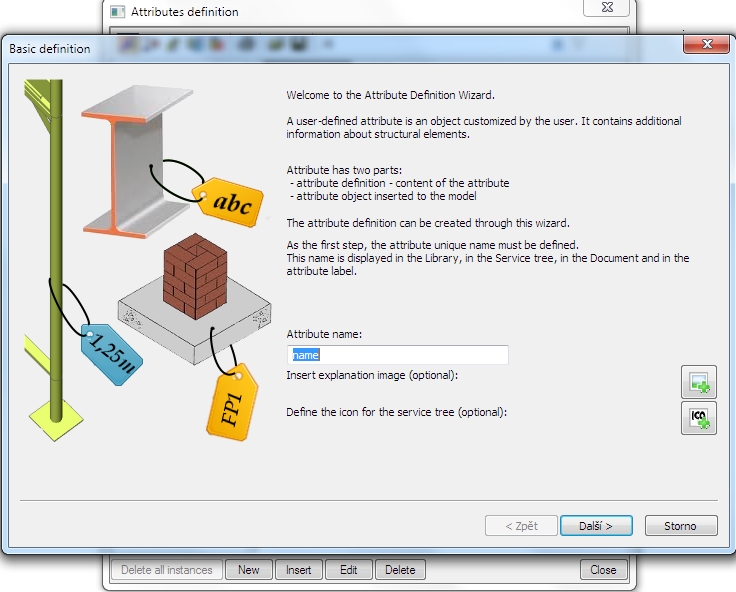Click the '< Zpět' back button
736x592 pixels.
click(521, 526)
